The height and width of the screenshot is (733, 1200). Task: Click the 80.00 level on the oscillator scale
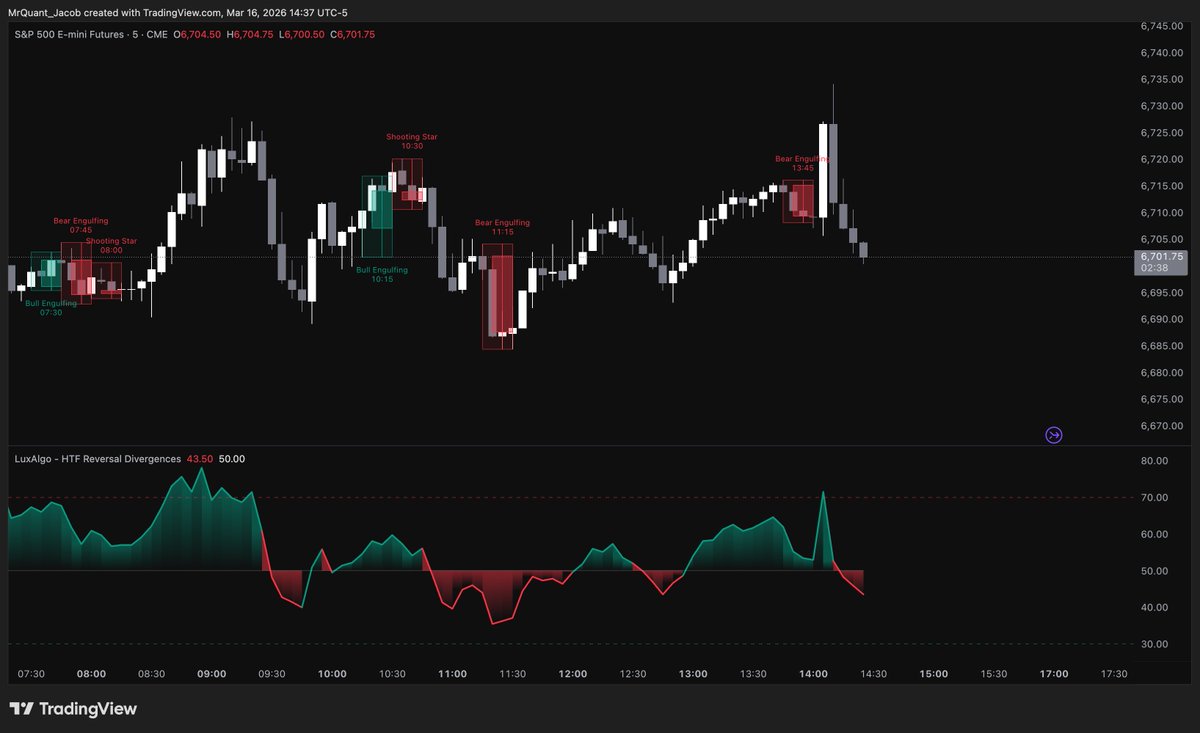click(1154, 461)
